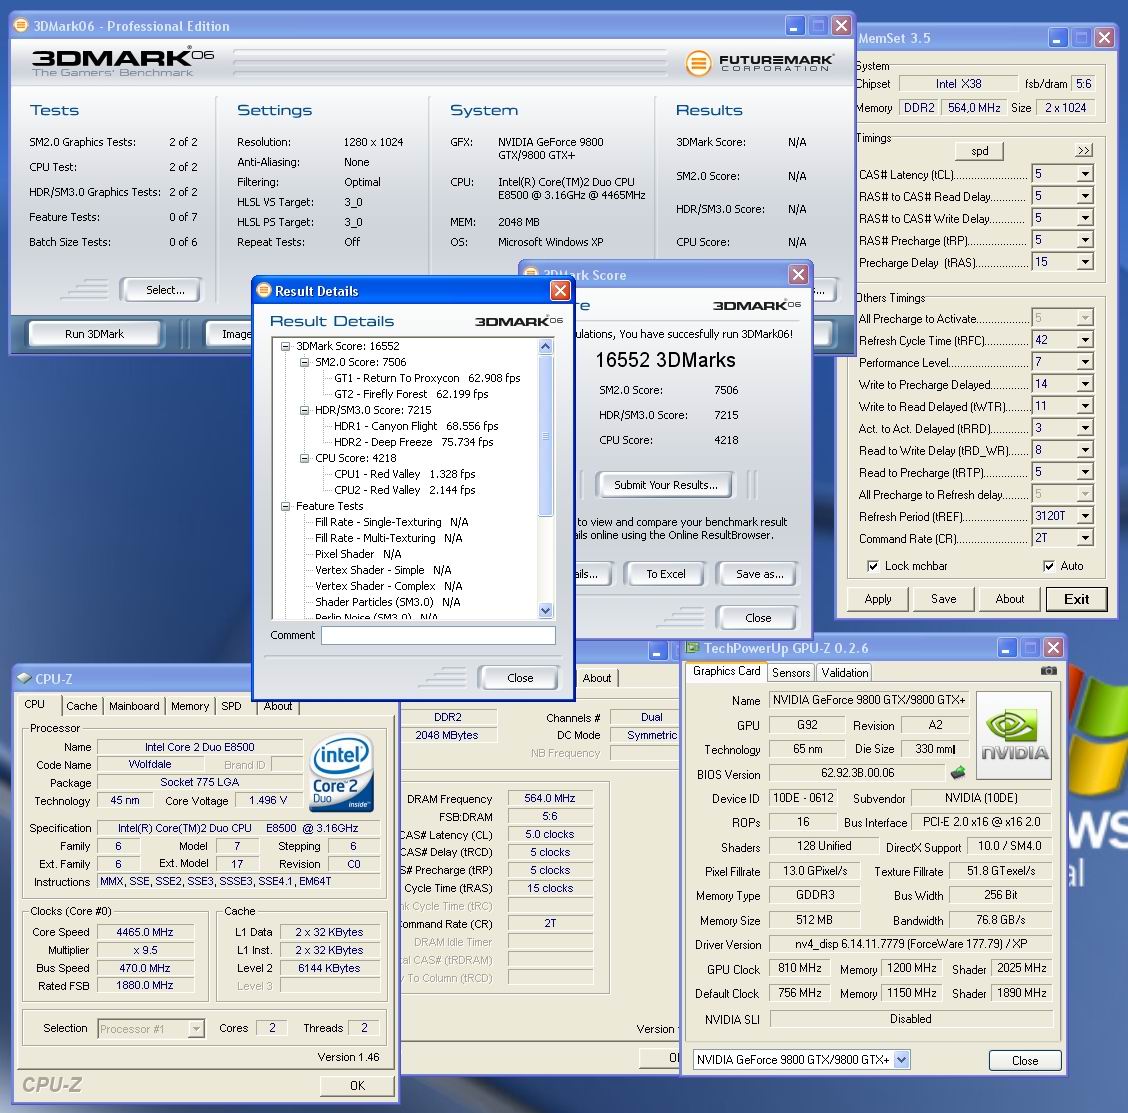Click Close button in Result Details
Image resolution: width=1128 pixels, height=1113 pixels.
(519, 678)
